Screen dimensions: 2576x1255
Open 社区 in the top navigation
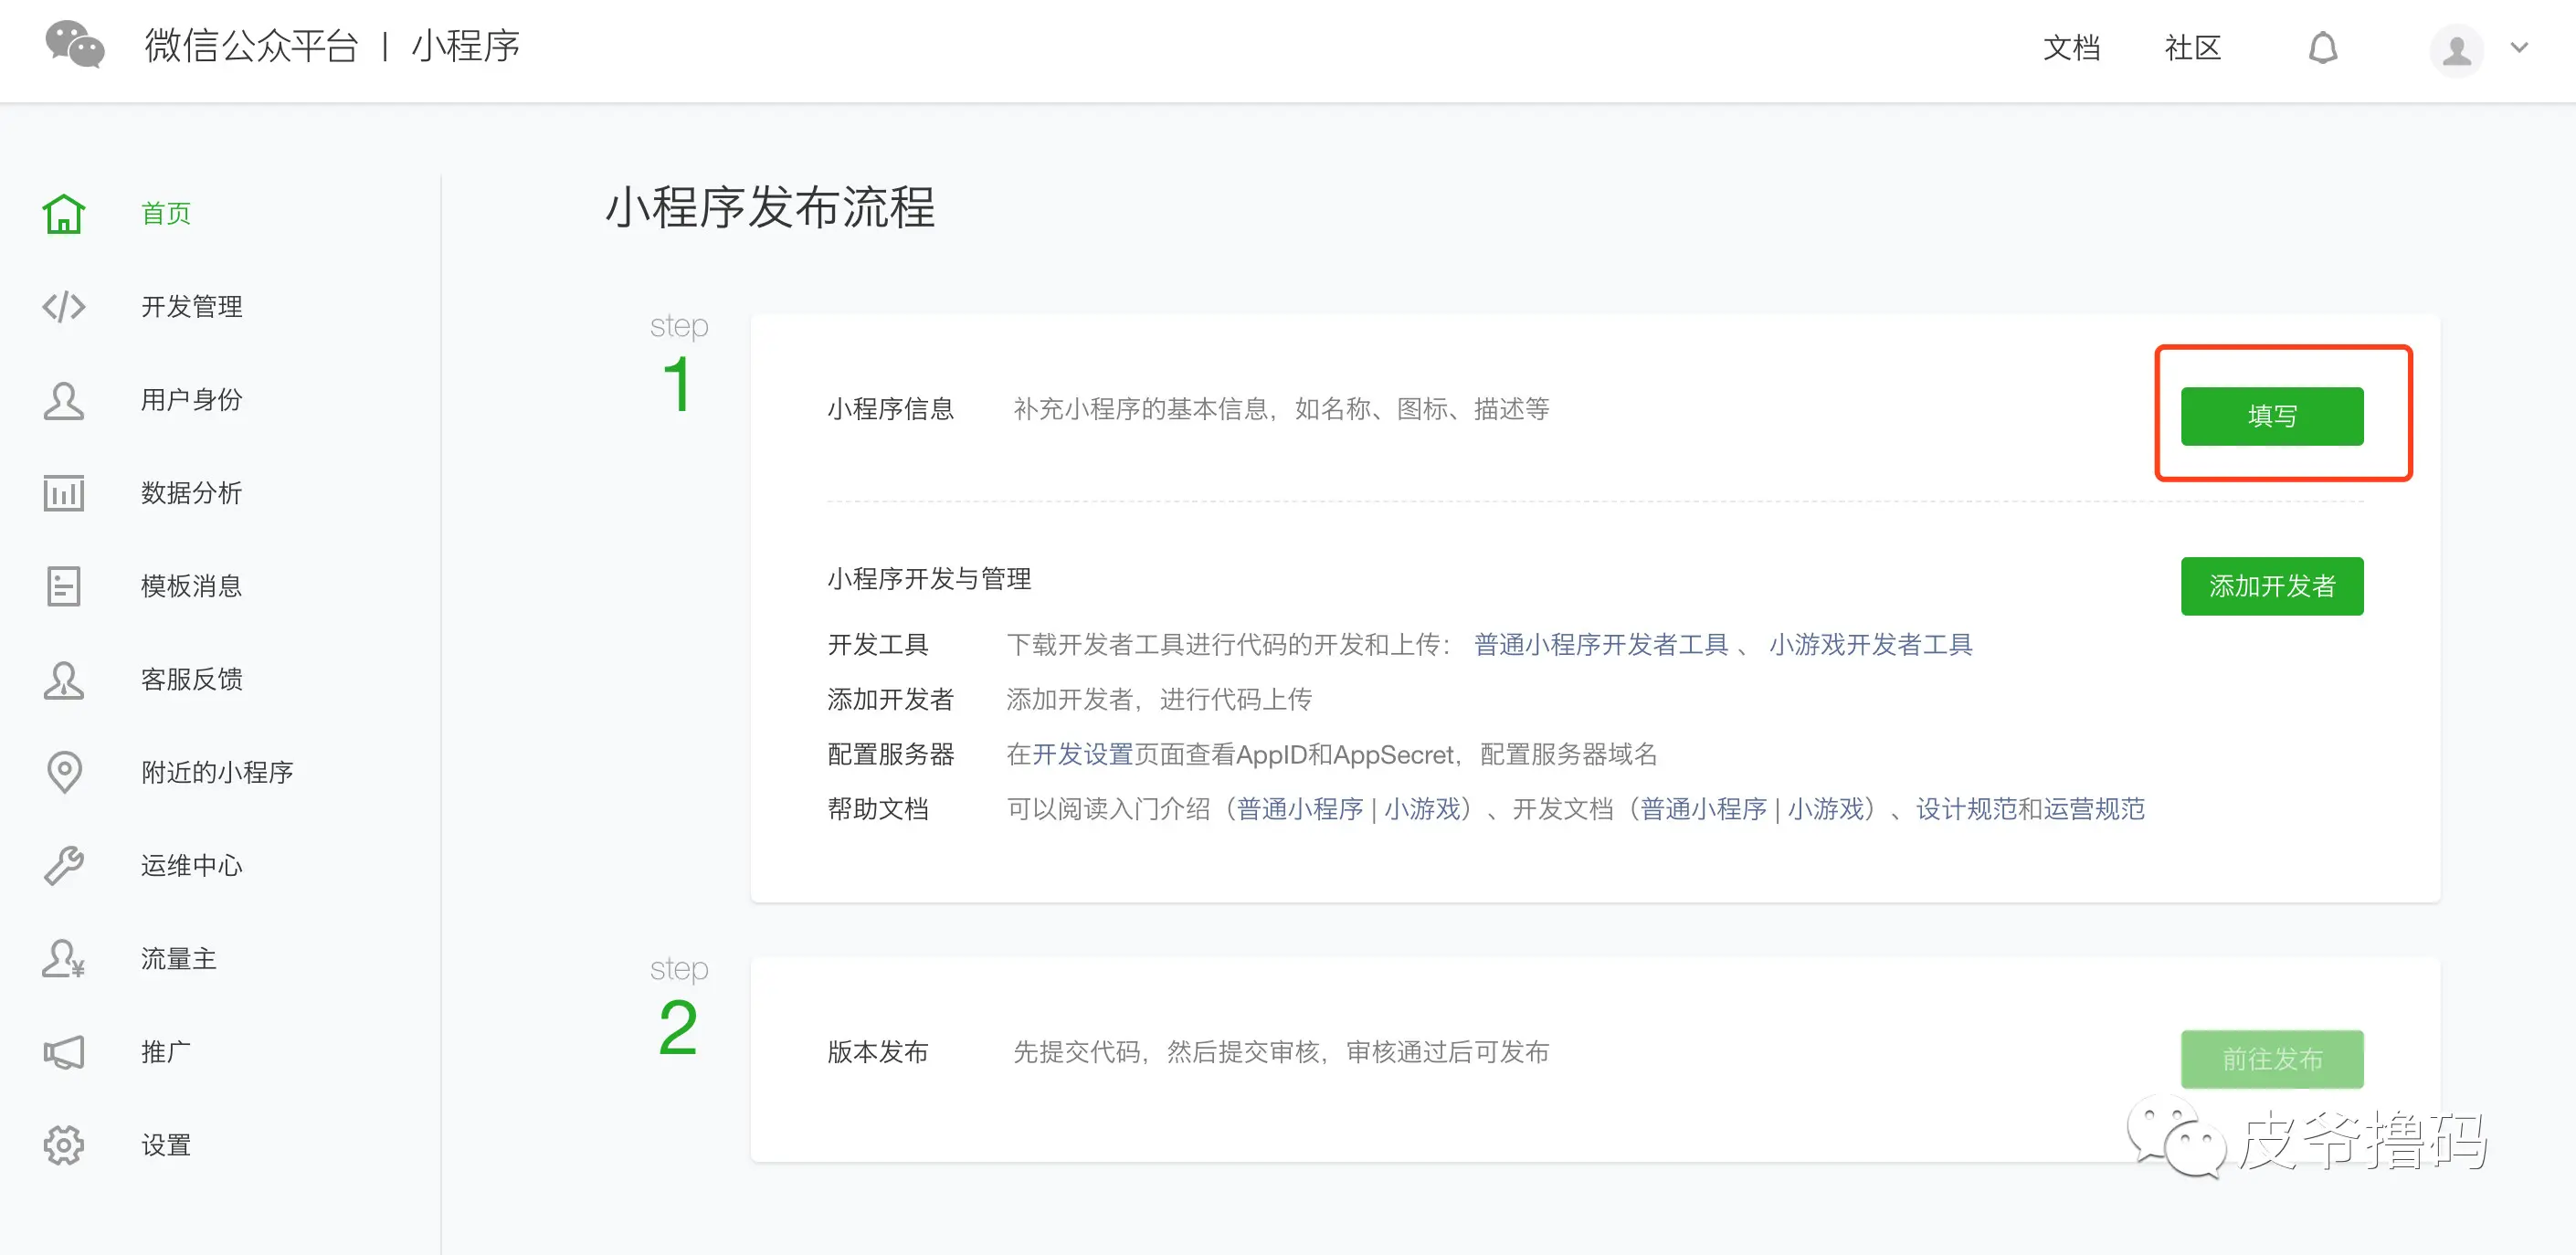click(x=2193, y=47)
